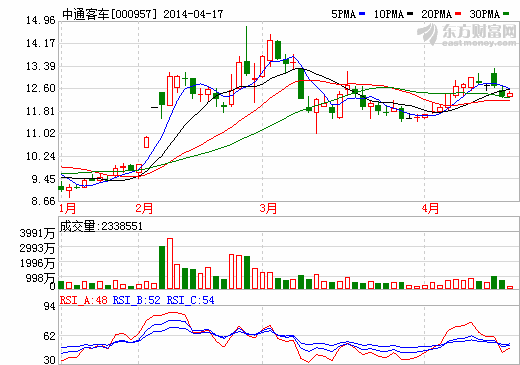
Task: Click the 1996万 volume axis label
Action: [x=37, y=263]
